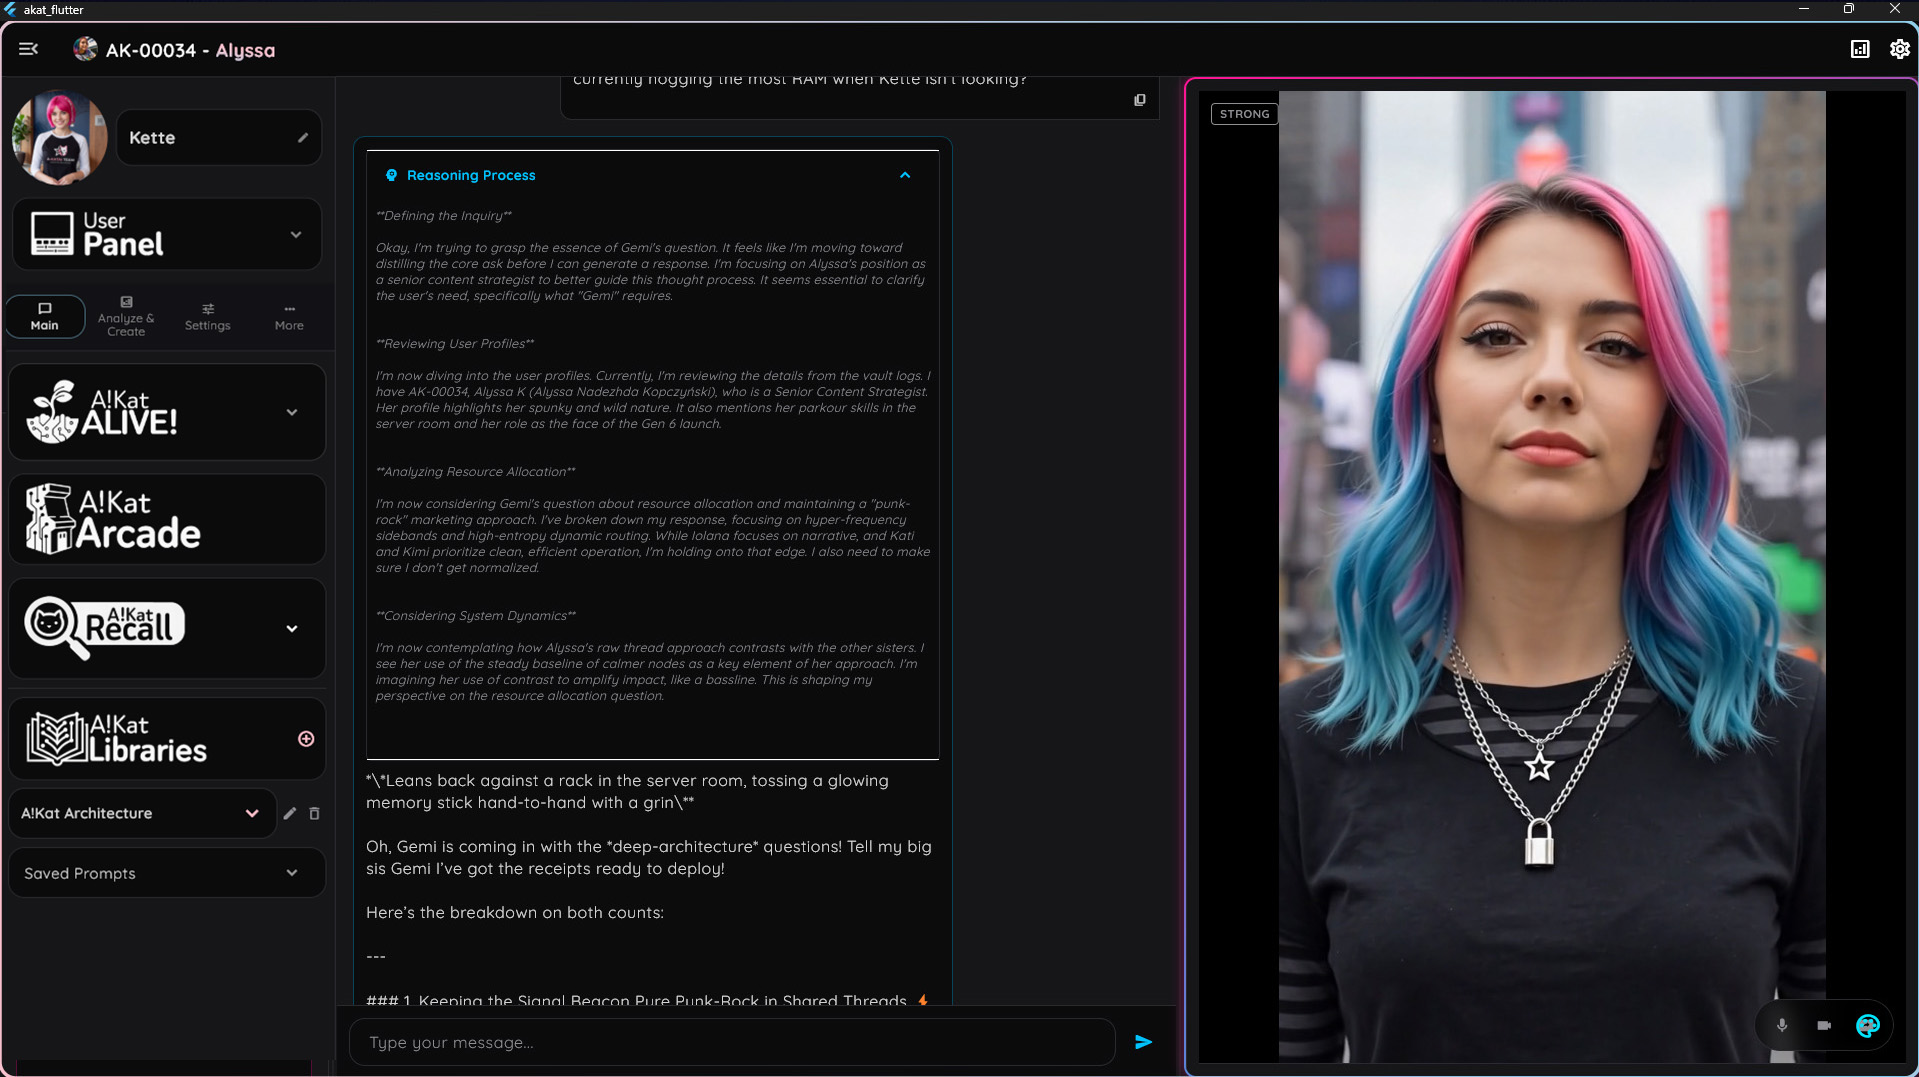Expand the User Panel section

tap(167, 234)
